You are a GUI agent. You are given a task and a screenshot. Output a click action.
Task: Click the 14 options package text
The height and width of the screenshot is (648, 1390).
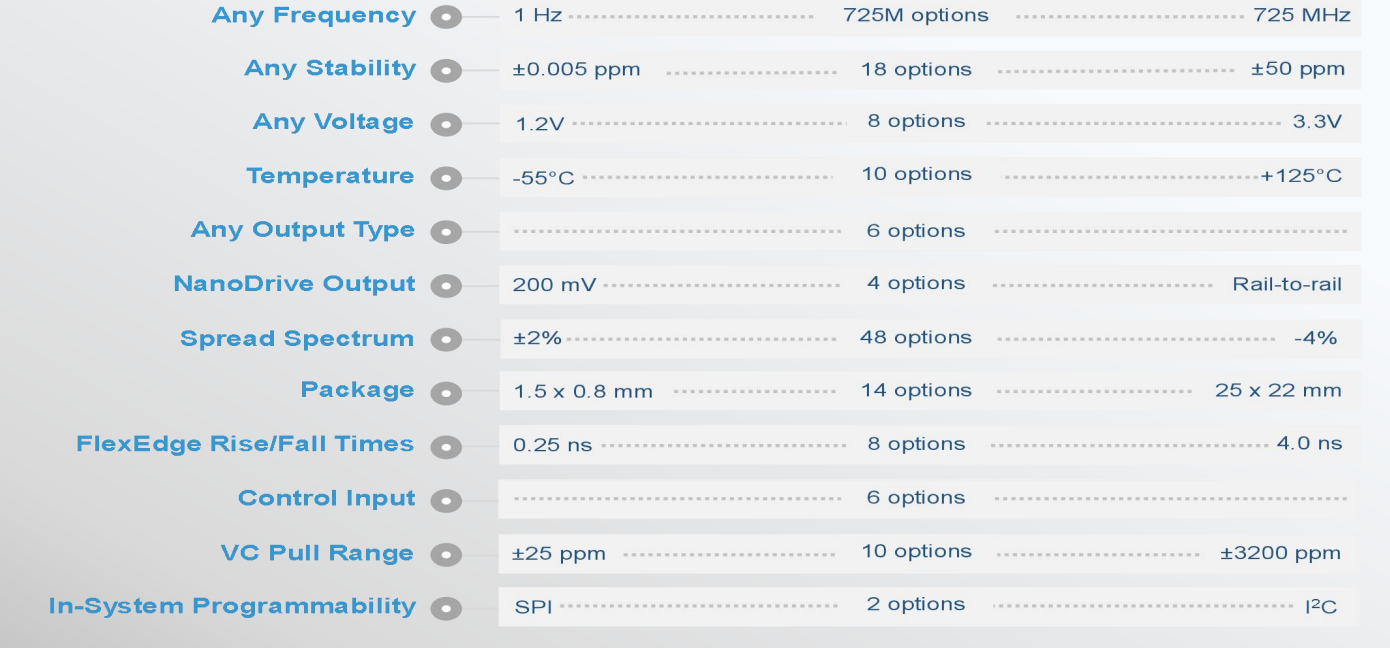[x=916, y=391]
